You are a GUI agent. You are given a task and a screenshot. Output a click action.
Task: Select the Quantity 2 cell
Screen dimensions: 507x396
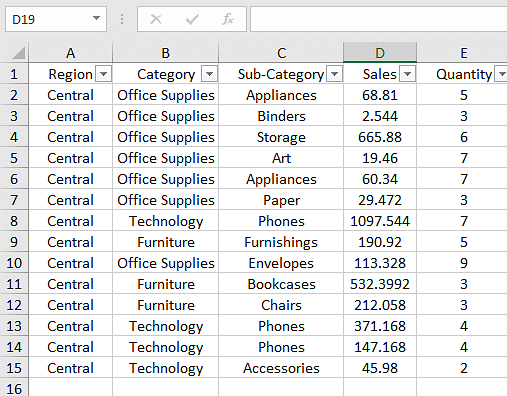point(463,368)
